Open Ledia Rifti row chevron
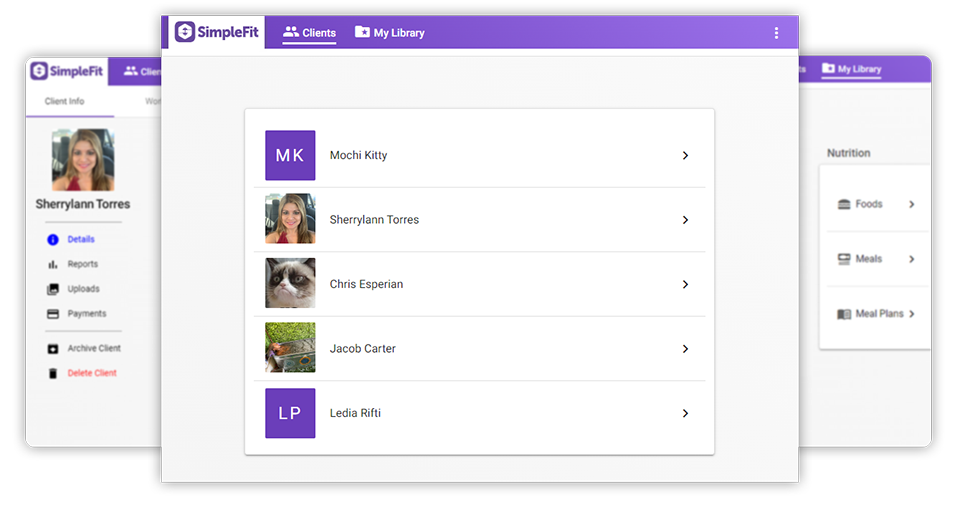Image resolution: width=960 pixels, height=505 pixels. (x=685, y=413)
